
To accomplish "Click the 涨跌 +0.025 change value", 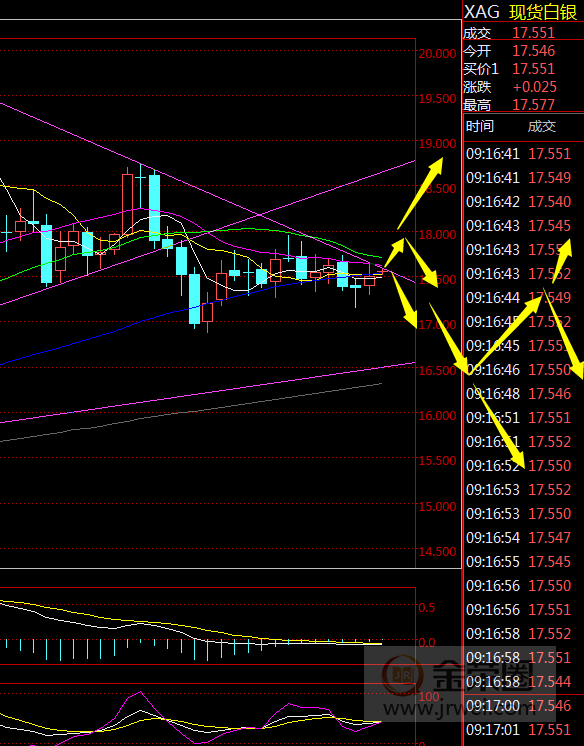I will [x=535, y=87].
